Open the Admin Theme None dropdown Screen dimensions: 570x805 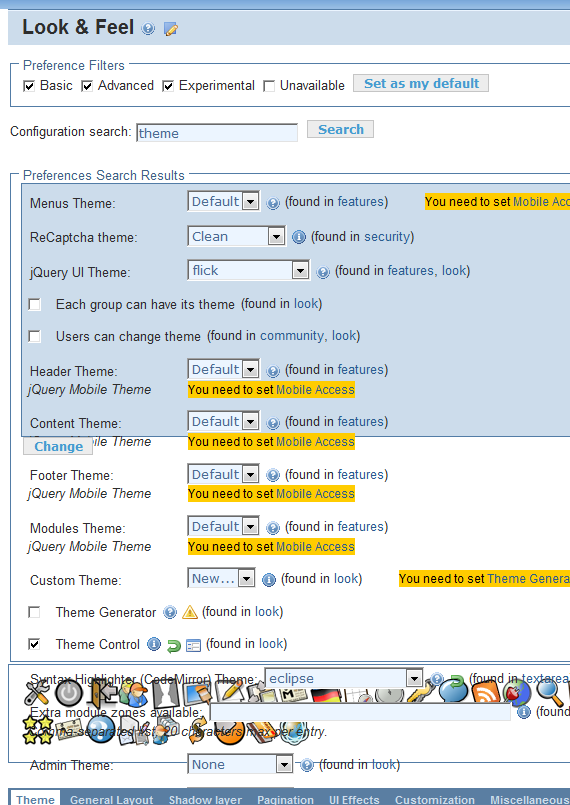click(240, 764)
